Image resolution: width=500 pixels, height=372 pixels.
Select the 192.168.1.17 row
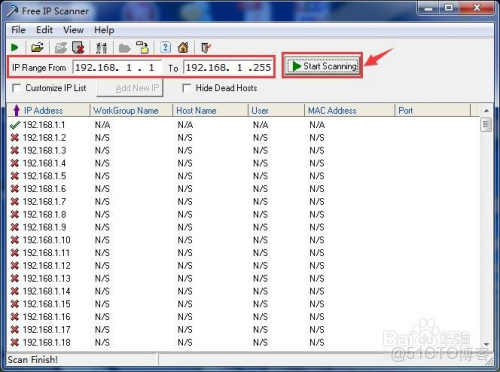(x=243, y=330)
